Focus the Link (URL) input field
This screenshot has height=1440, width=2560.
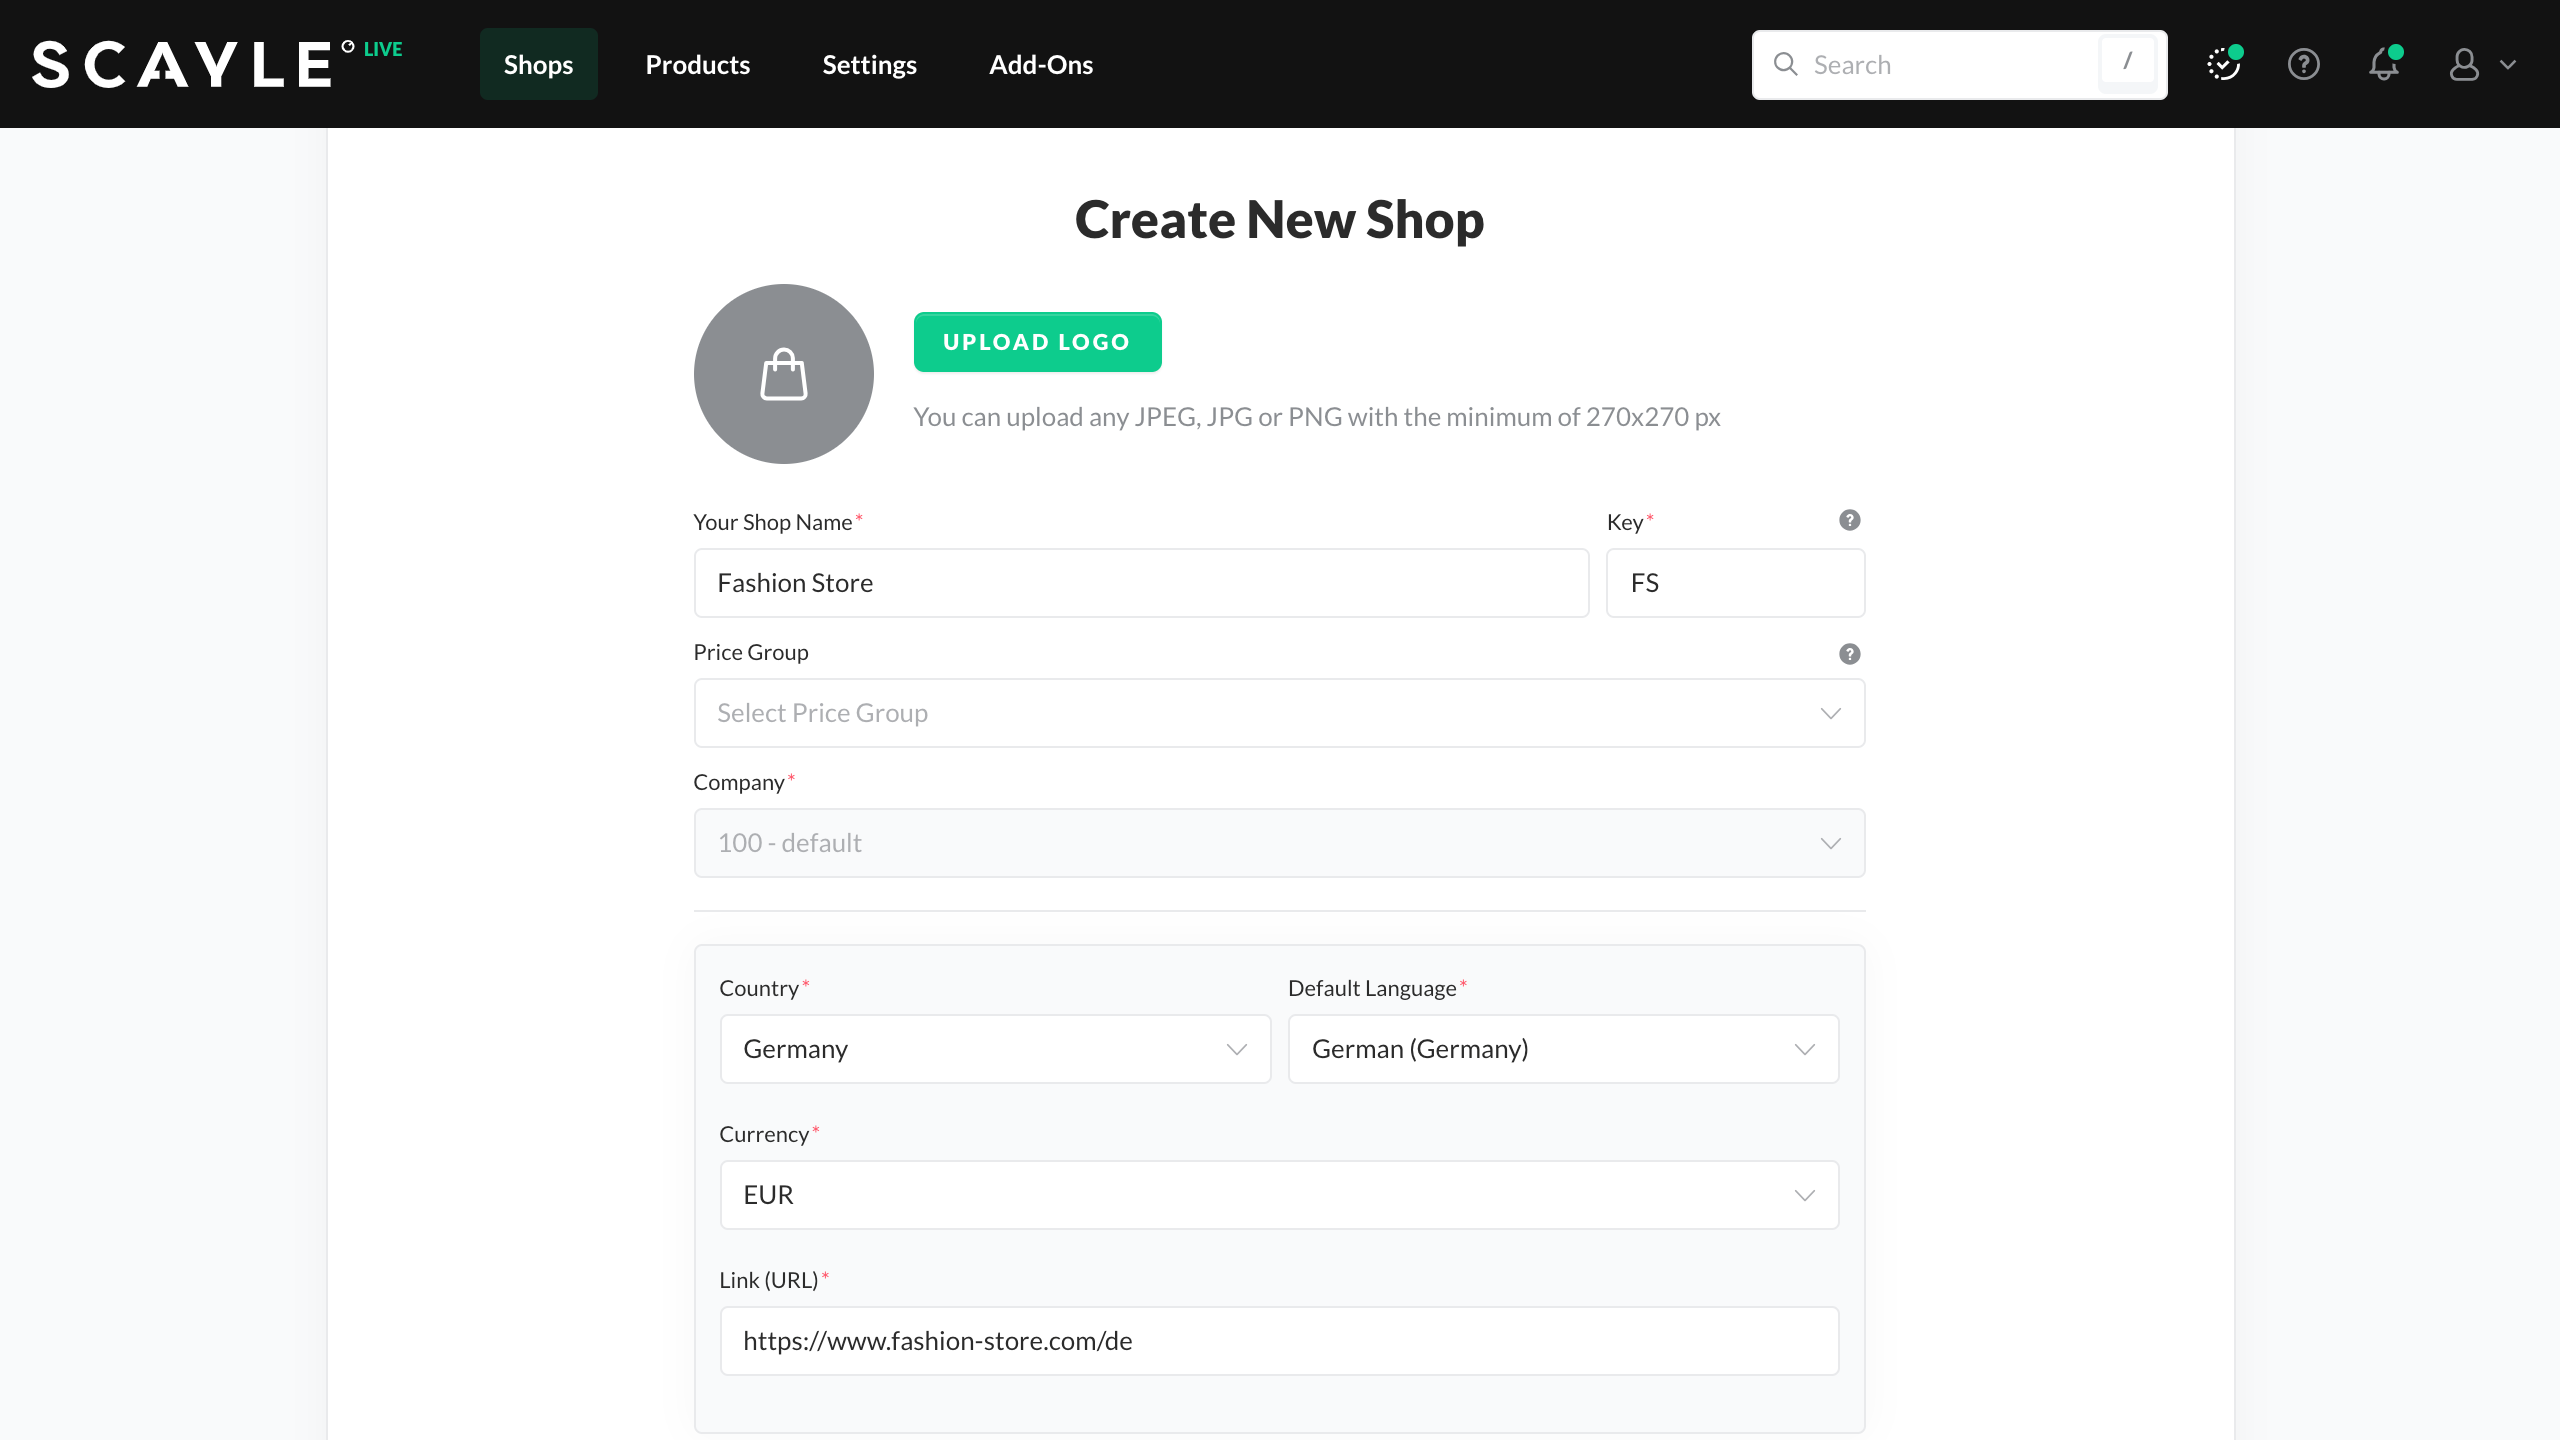[1279, 1341]
